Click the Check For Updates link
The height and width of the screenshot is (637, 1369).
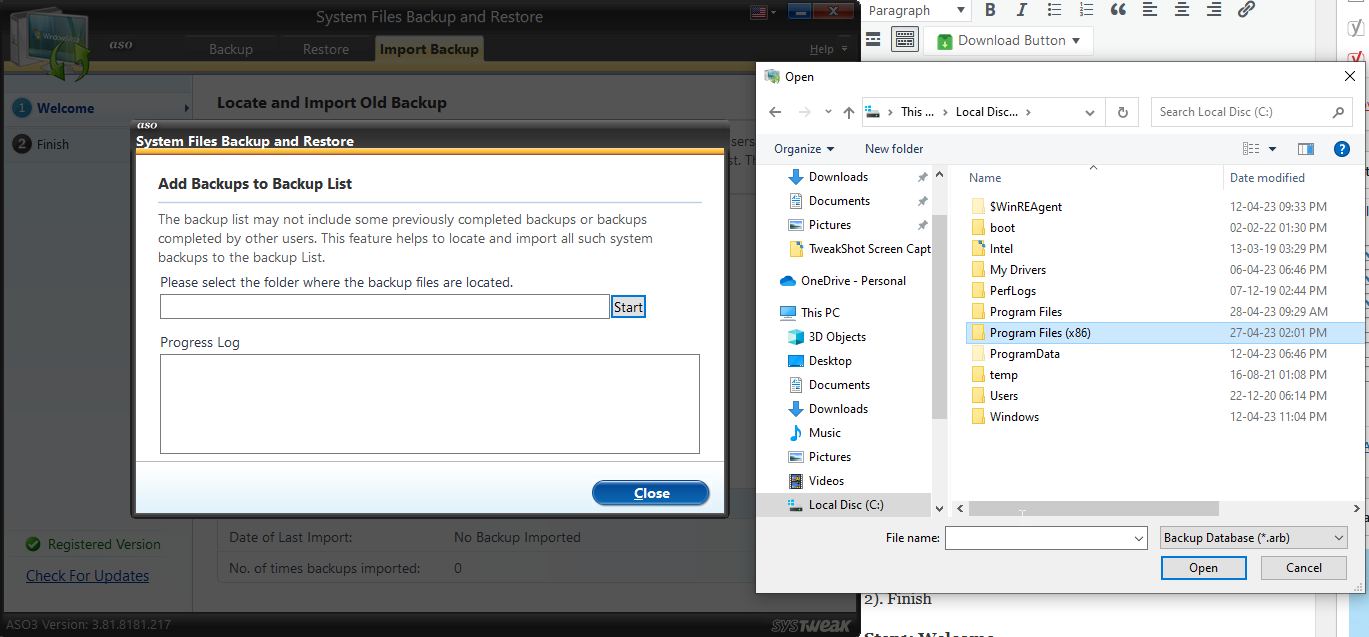87,576
